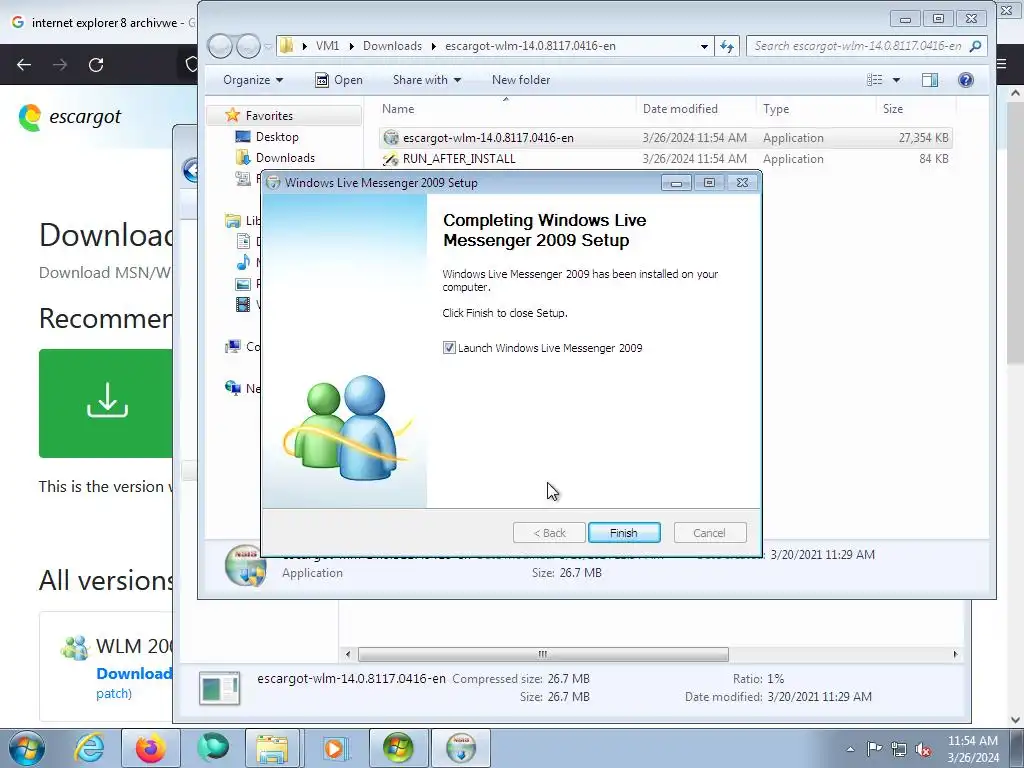Click the teal globe taskbar icon

213,748
